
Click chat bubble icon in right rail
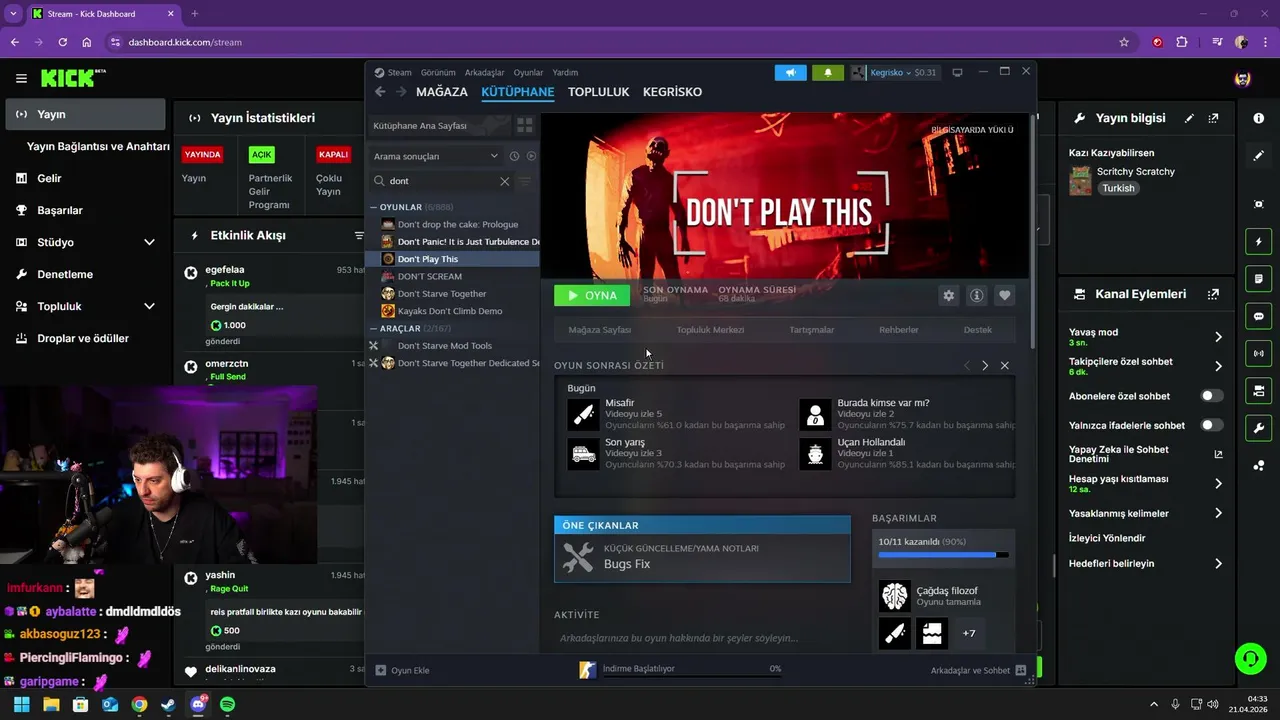[x=1258, y=316]
